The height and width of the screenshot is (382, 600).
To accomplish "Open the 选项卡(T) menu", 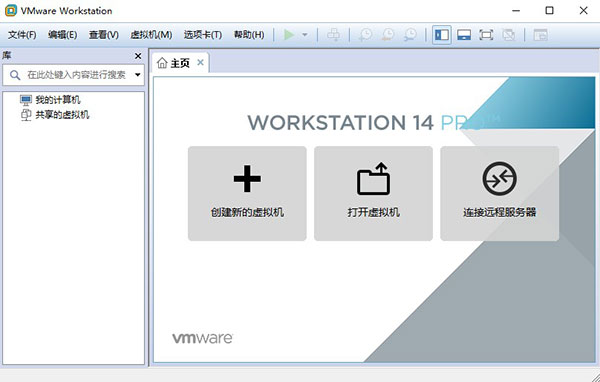I will 203,35.
